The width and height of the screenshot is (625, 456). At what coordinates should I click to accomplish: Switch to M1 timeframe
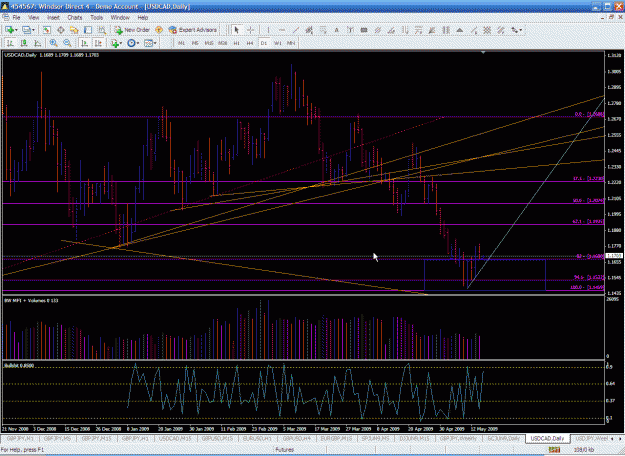[x=181, y=43]
